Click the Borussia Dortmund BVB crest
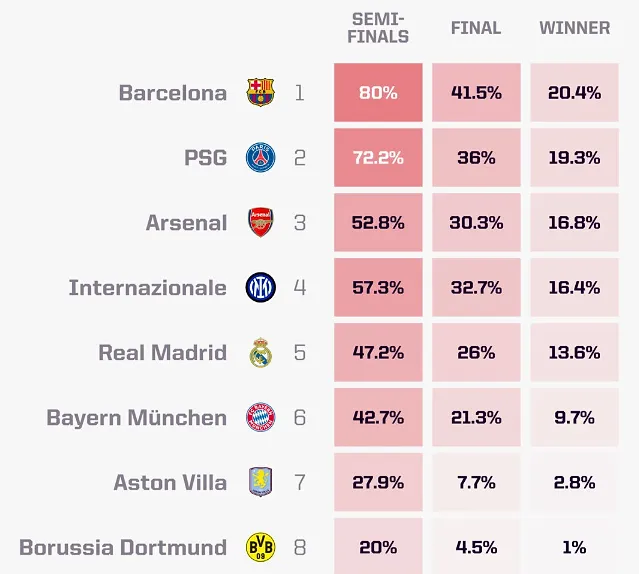639x574 pixels. click(260, 547)
